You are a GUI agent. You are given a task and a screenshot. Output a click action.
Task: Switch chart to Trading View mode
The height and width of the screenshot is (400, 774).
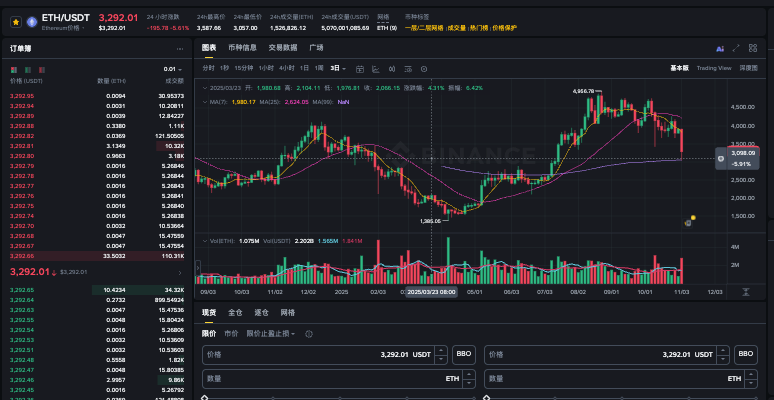click(713, 68)
